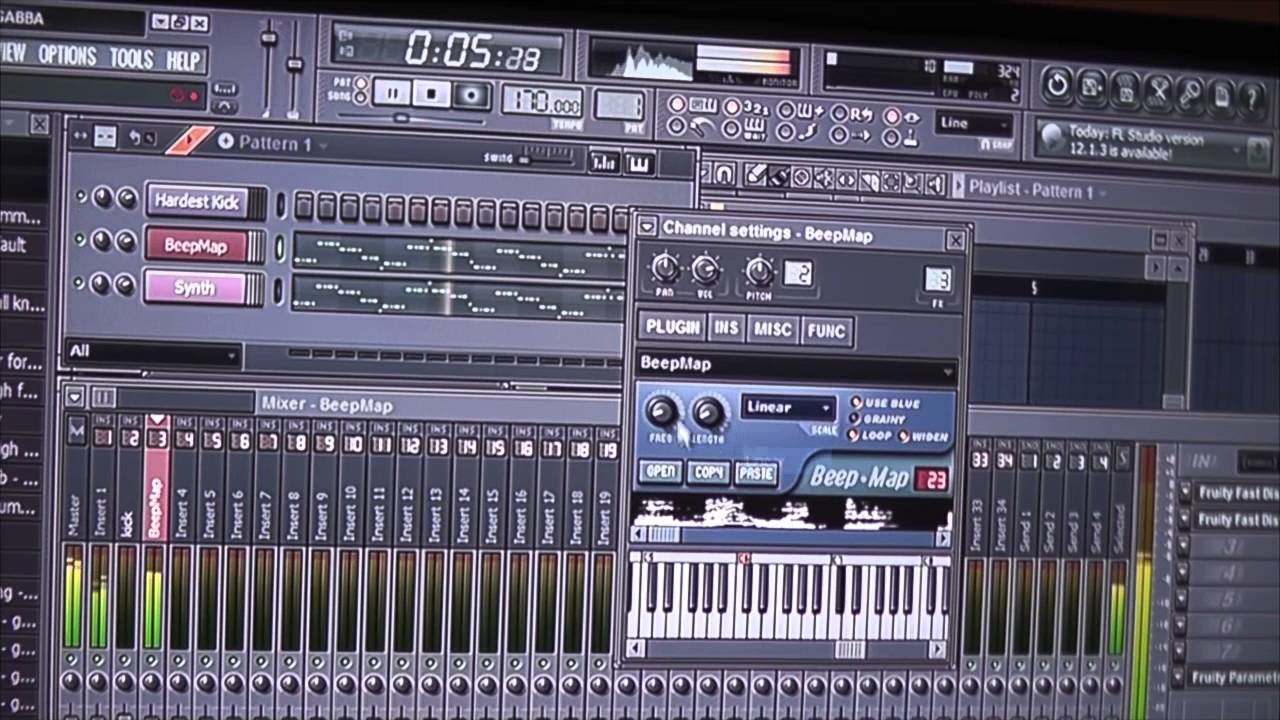Select the pencil draw tool in playlist toolbar

[x=755, y=176]
